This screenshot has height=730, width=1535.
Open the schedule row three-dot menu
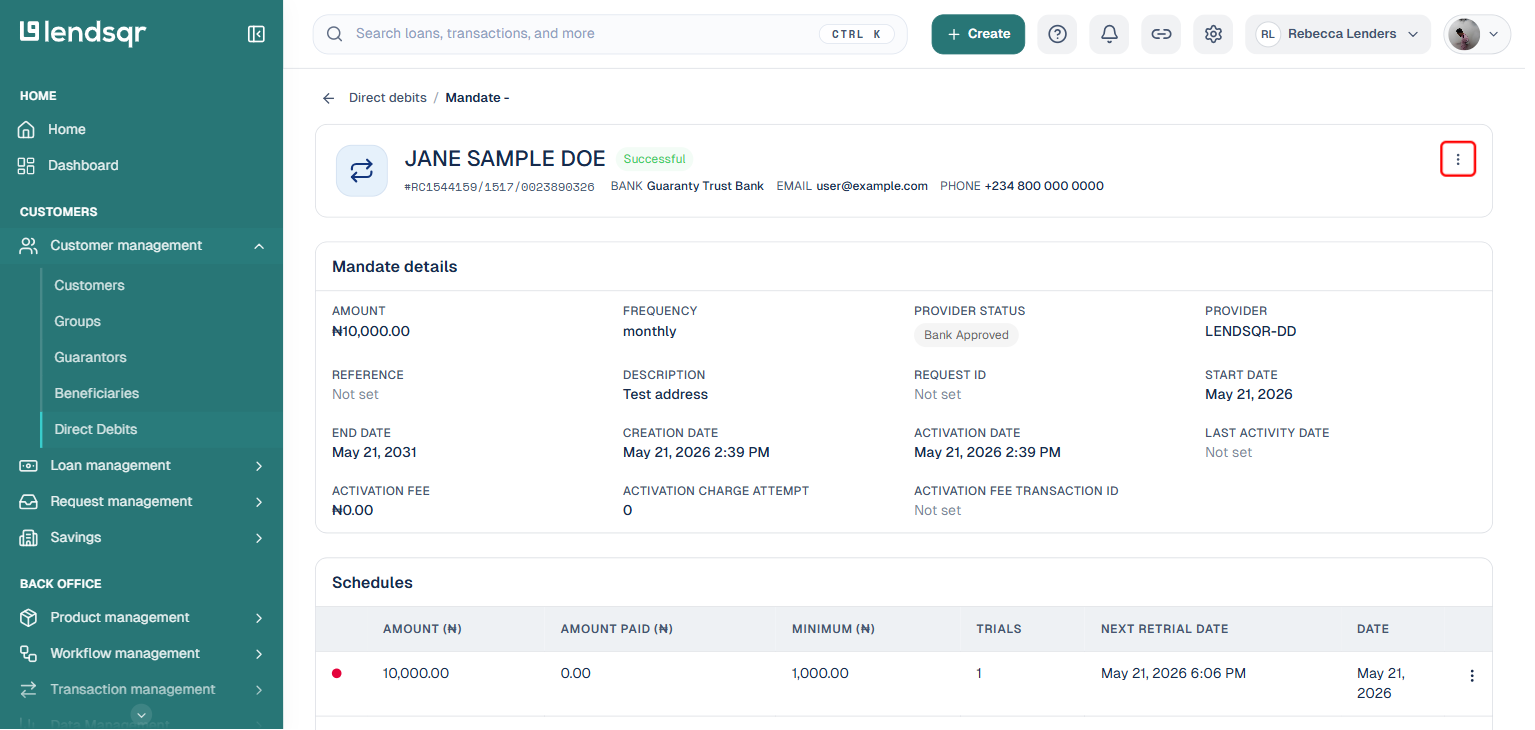tap(1472, 676)
